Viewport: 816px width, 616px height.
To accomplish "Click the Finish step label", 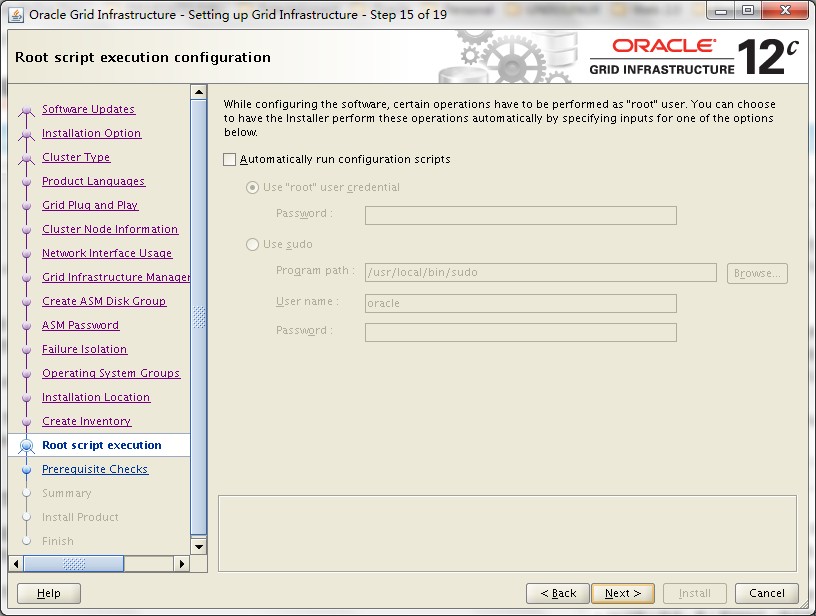I will click(58, 541).
